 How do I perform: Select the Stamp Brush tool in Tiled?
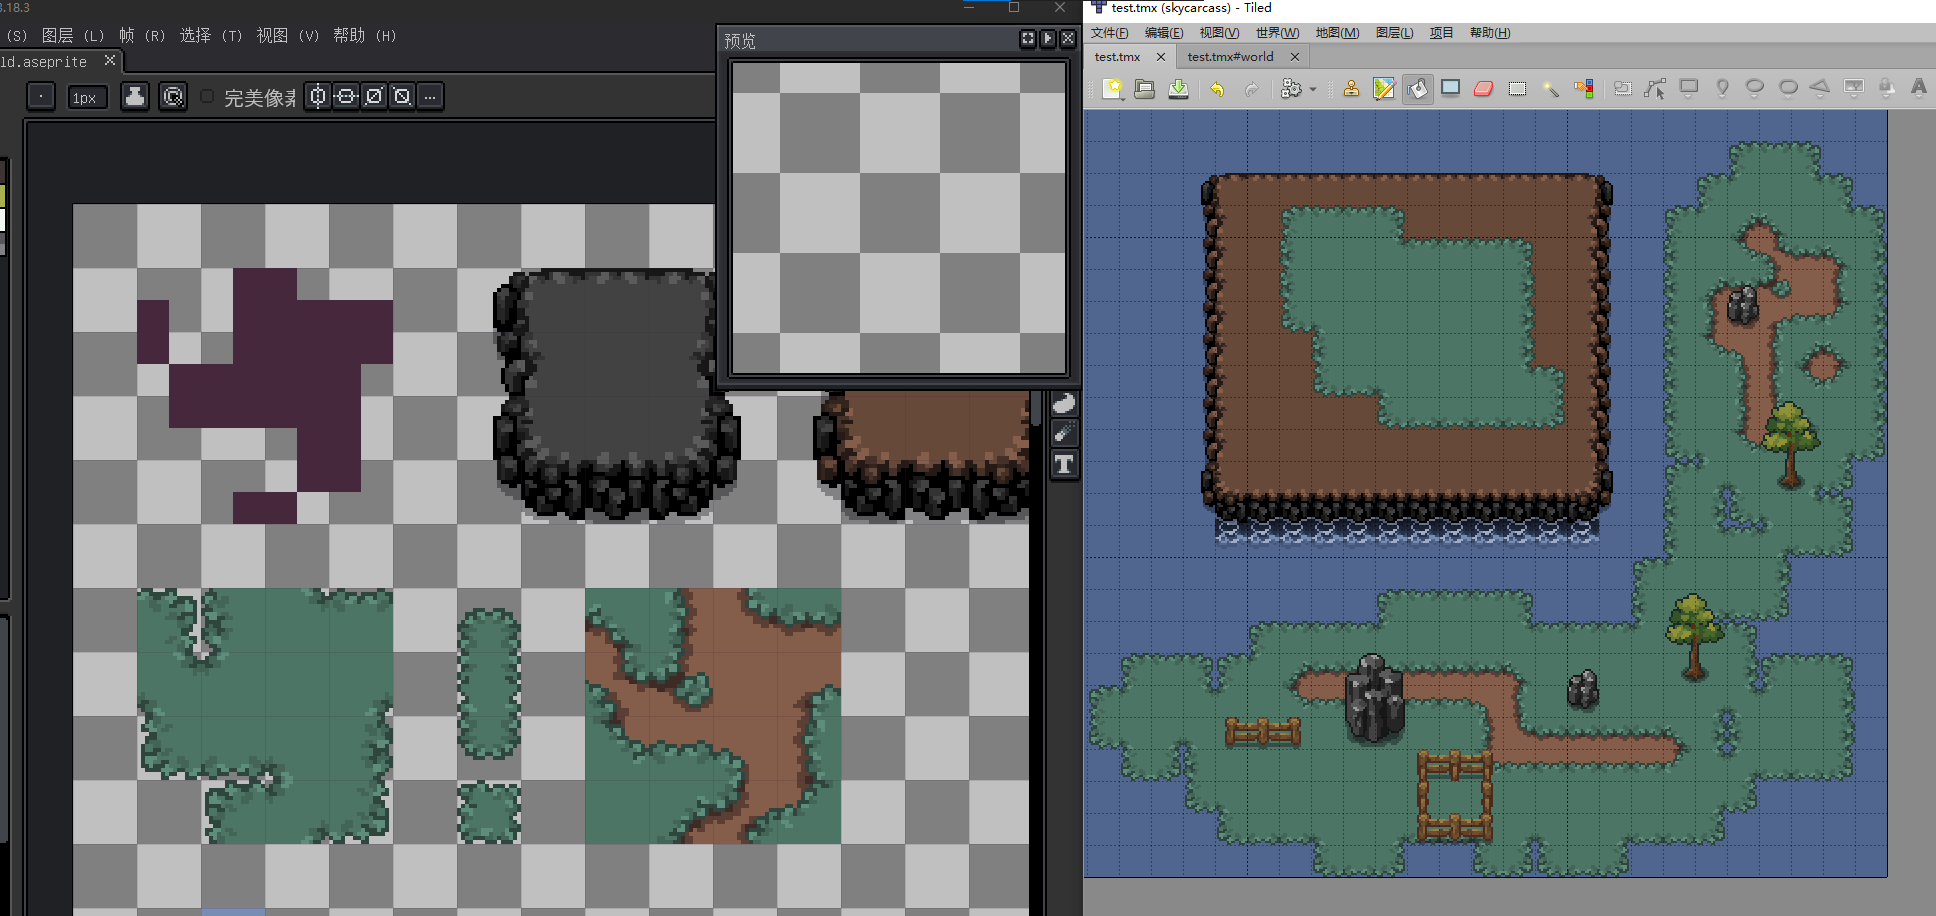pyautogui.click(x=1351, y=89)
